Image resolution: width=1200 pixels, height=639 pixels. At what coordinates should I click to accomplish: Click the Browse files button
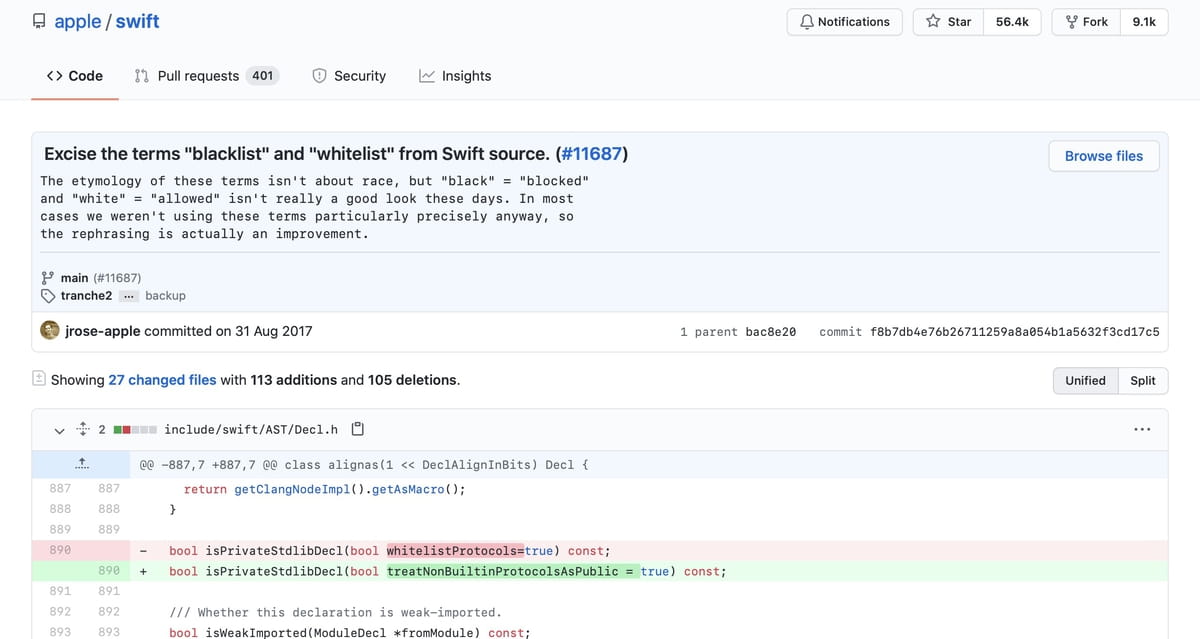1104,156
